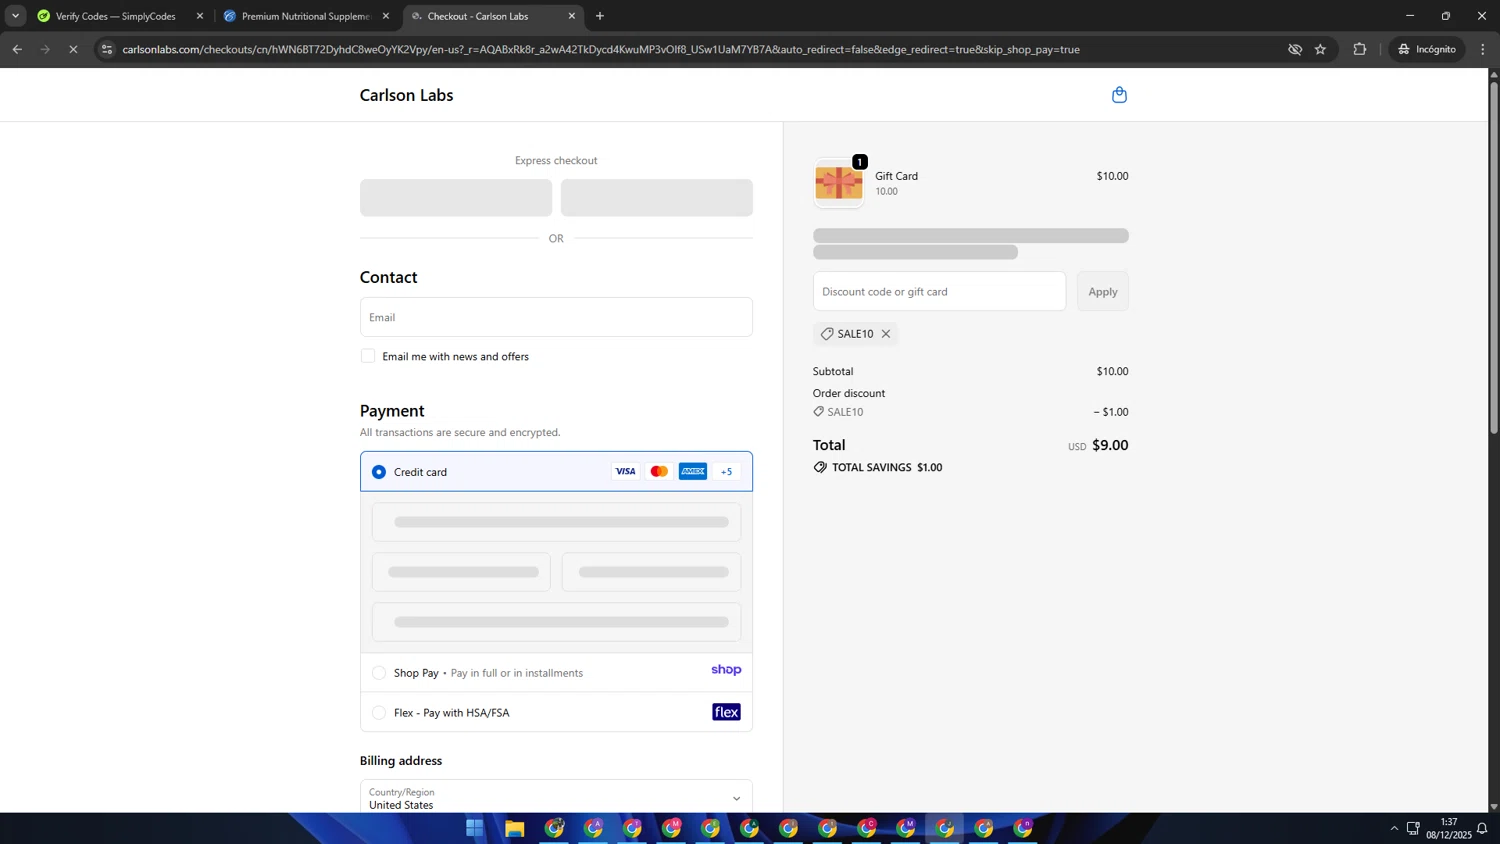This screenshot has height=844, width=1500.
Task: Close the Checkout - Carlson Labs tab
Action: pyautogui.click(x=572, y=16)
